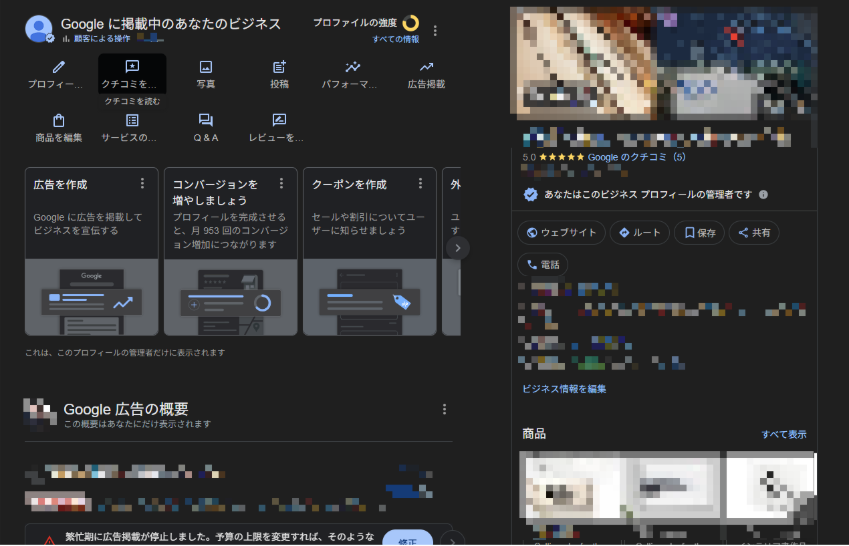Open クチコミを読む reviews icon

[x=132, y=67]
